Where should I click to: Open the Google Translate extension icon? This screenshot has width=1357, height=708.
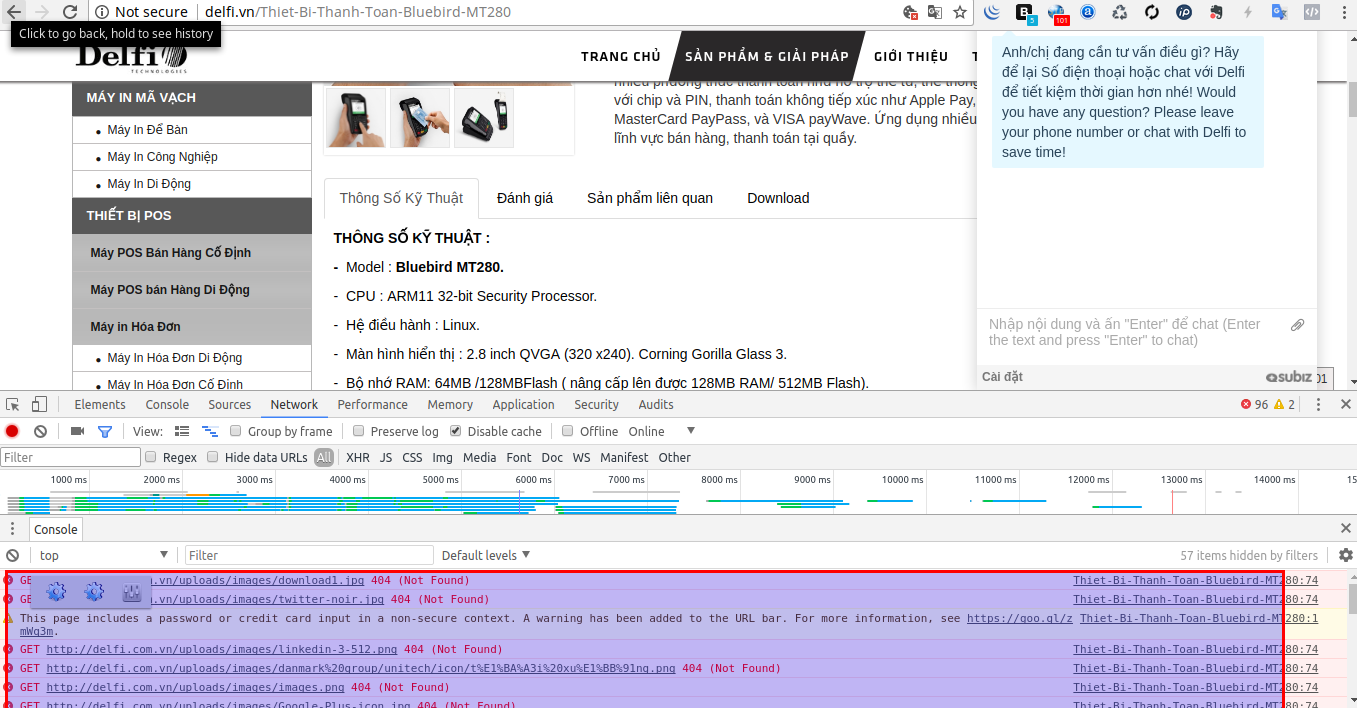[x=1279, y=12]
